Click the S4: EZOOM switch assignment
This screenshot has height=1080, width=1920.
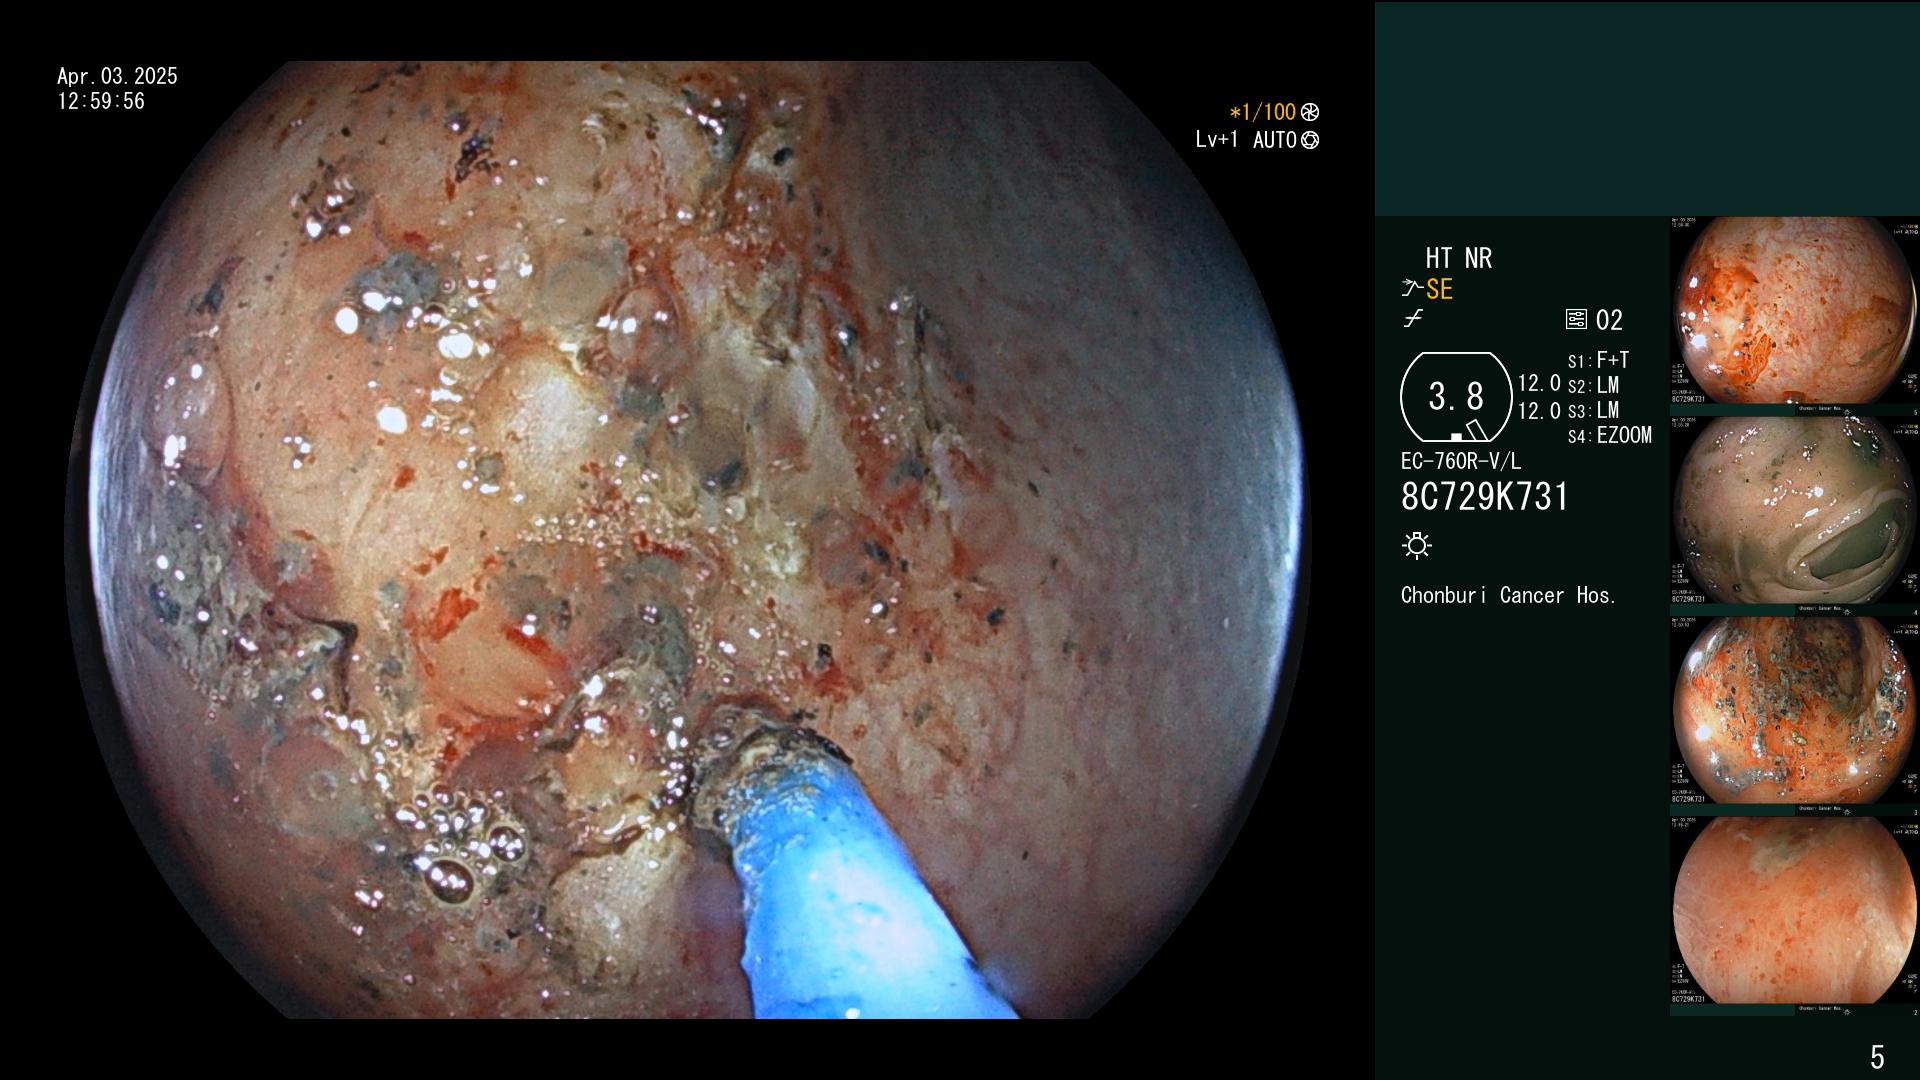[x=1610, y=435]
